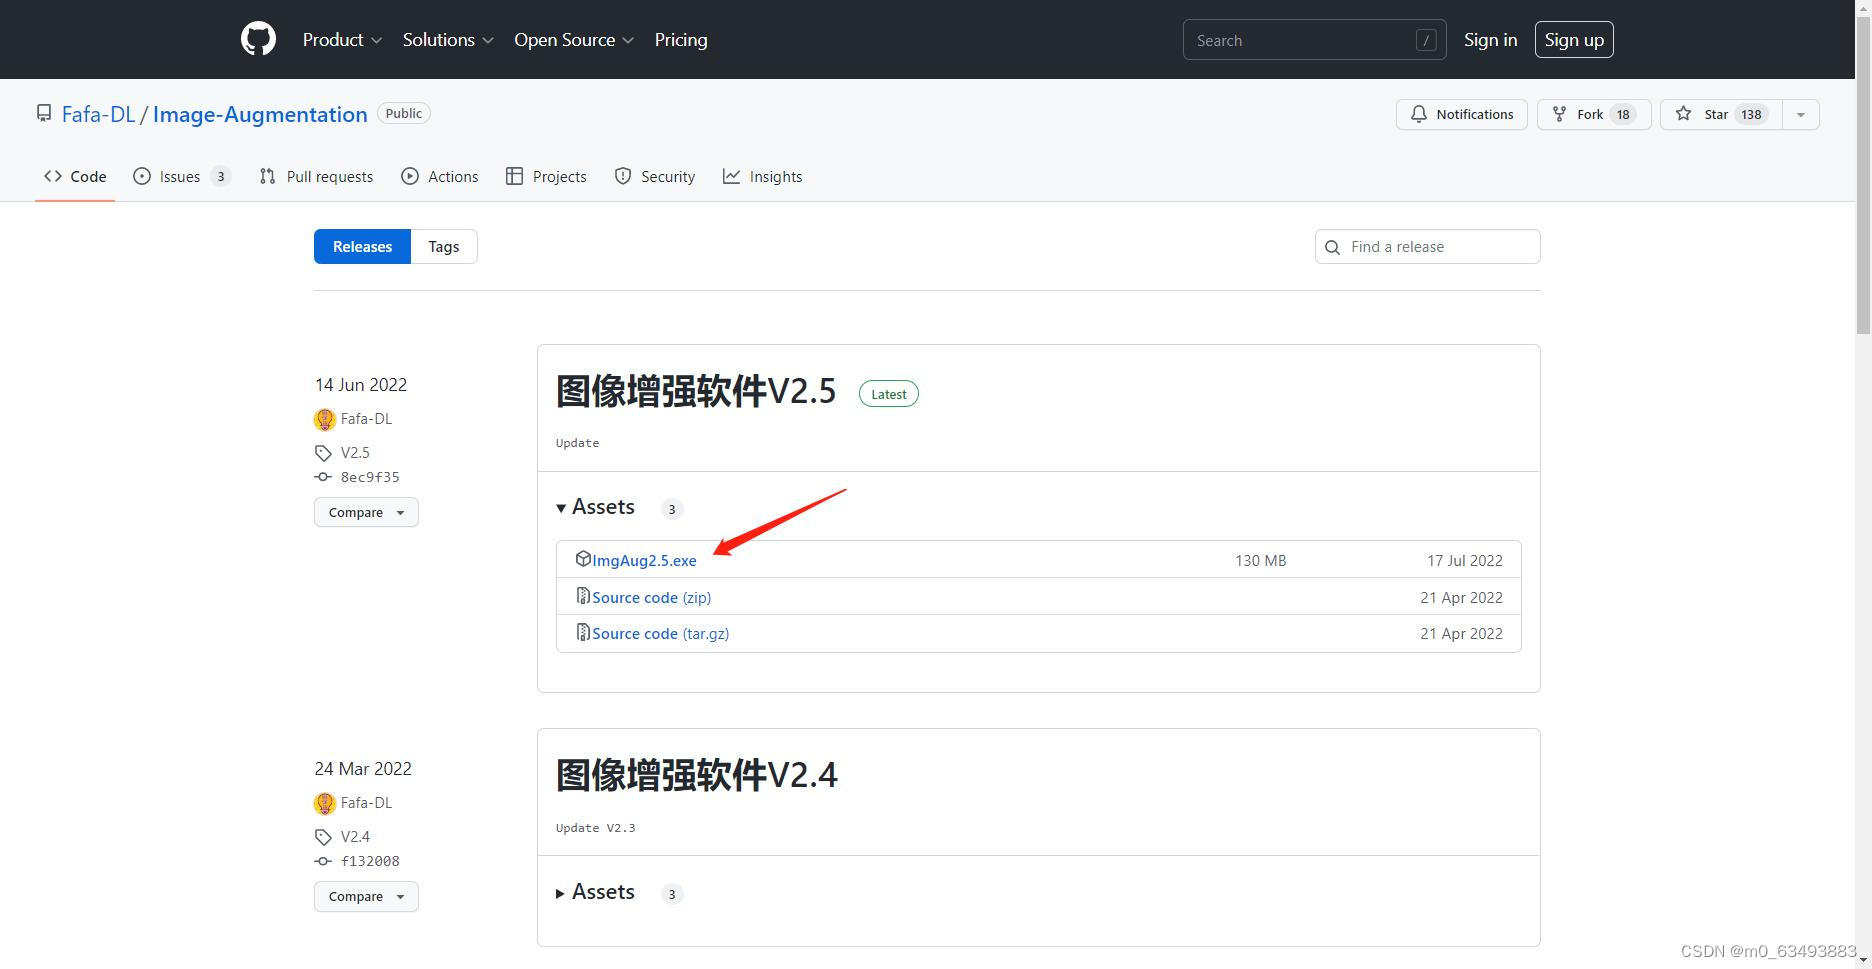Open the Issues tab

click(x=182, y=176)
